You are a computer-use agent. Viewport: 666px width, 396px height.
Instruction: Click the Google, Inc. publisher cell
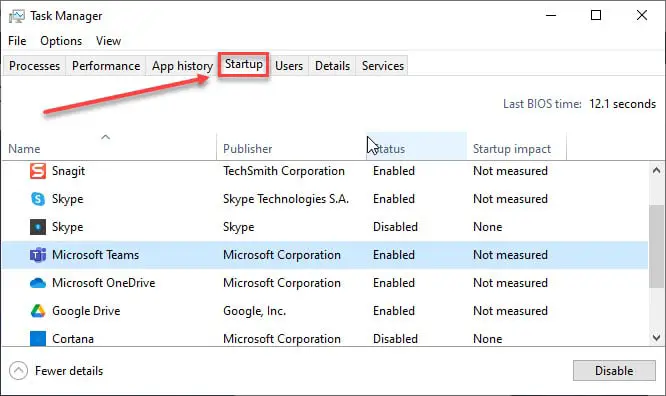[254, 311]
